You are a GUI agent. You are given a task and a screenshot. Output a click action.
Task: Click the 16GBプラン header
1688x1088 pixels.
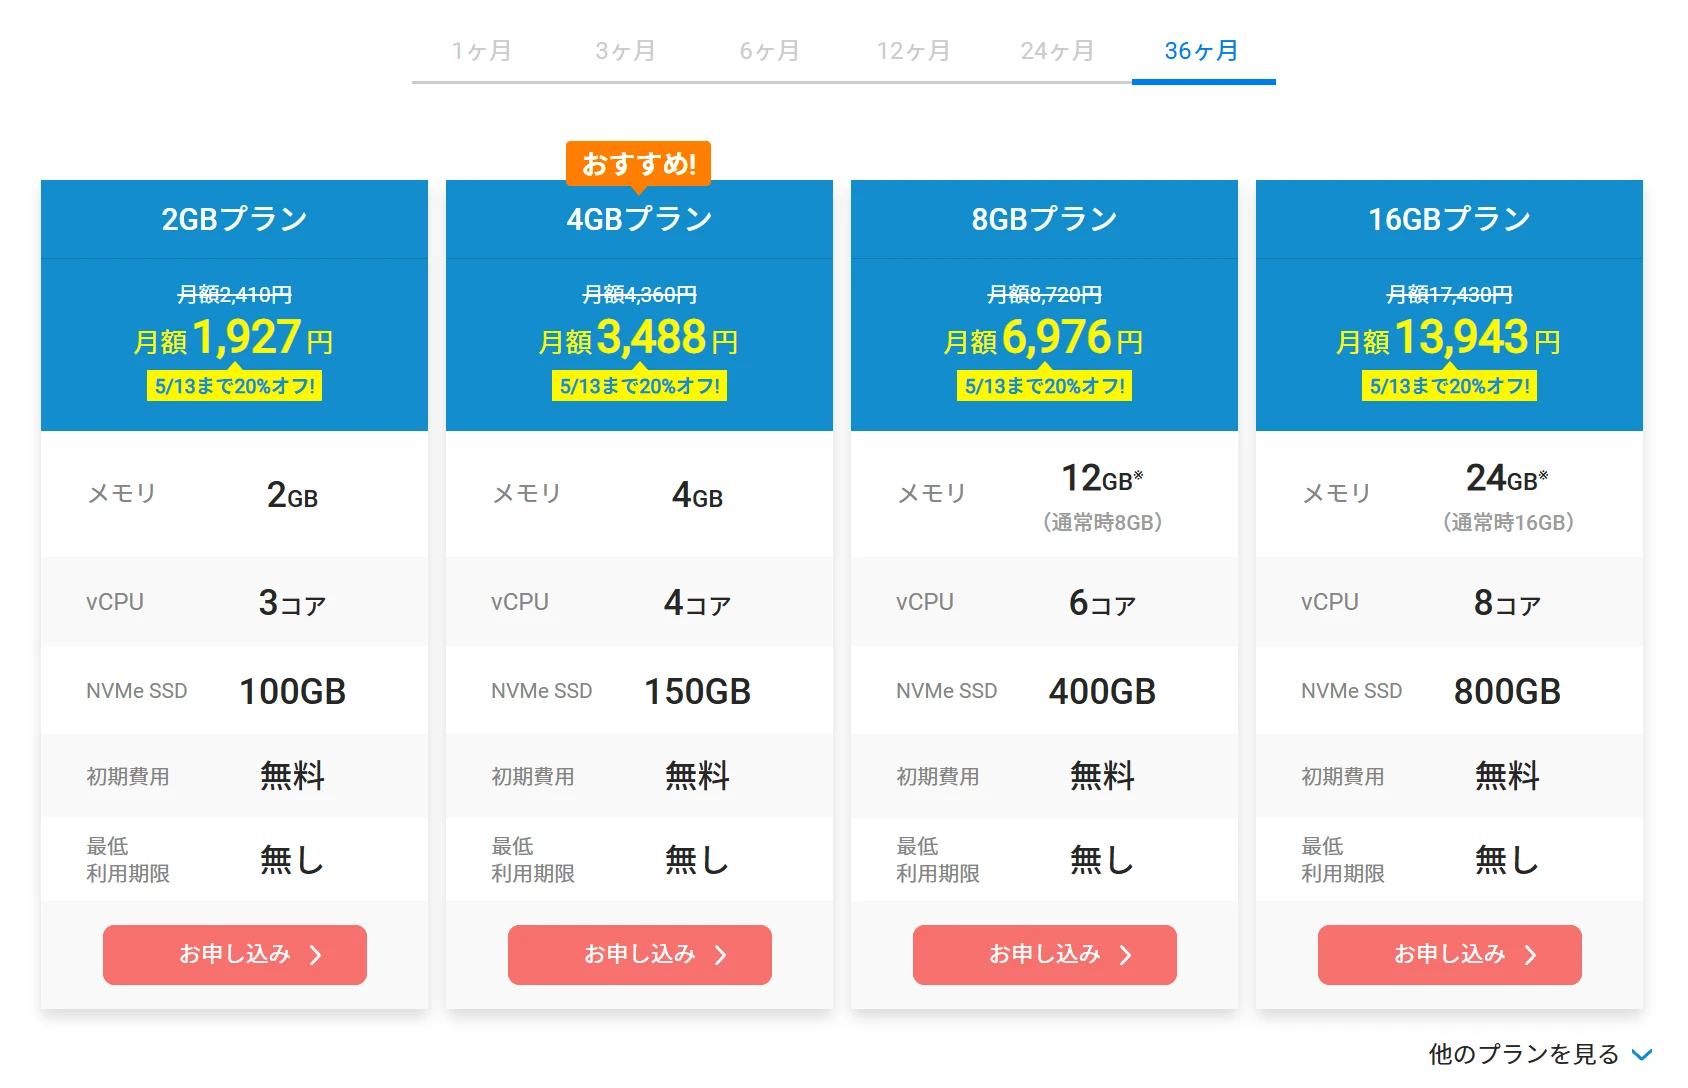[1450, 219]
